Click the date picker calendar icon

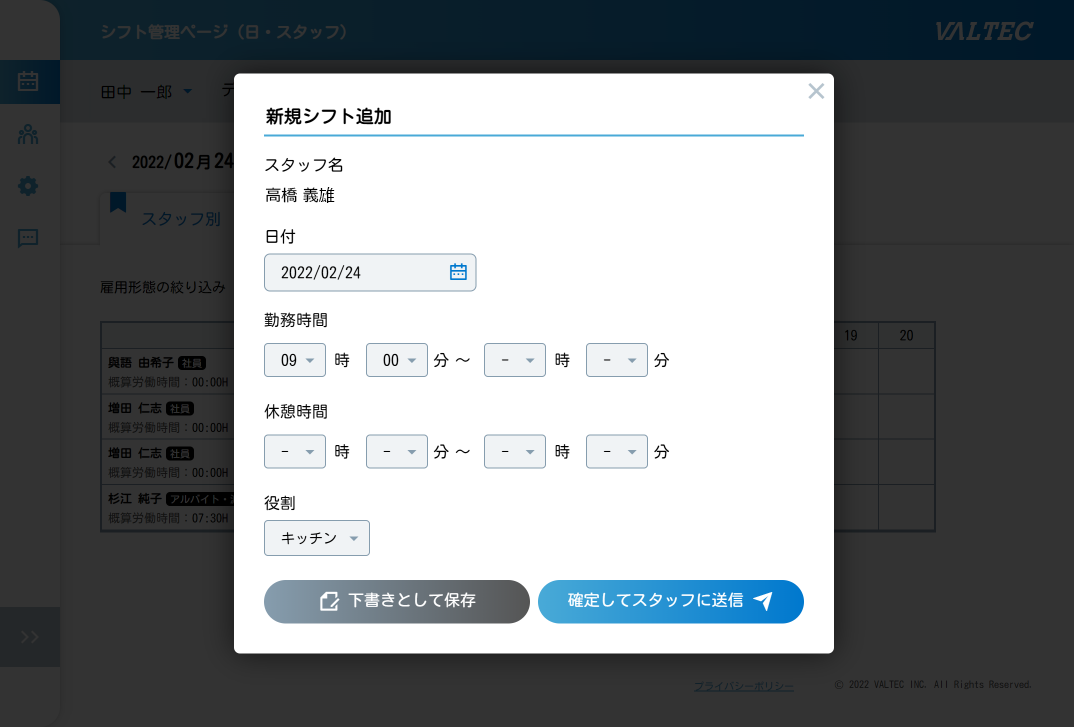pos(458,272)
